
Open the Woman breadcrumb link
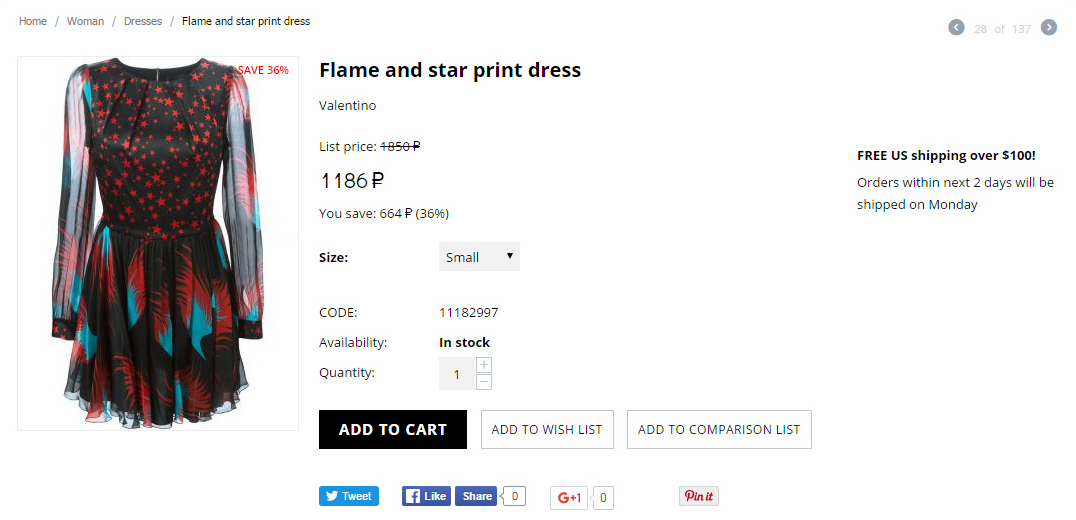86,21
